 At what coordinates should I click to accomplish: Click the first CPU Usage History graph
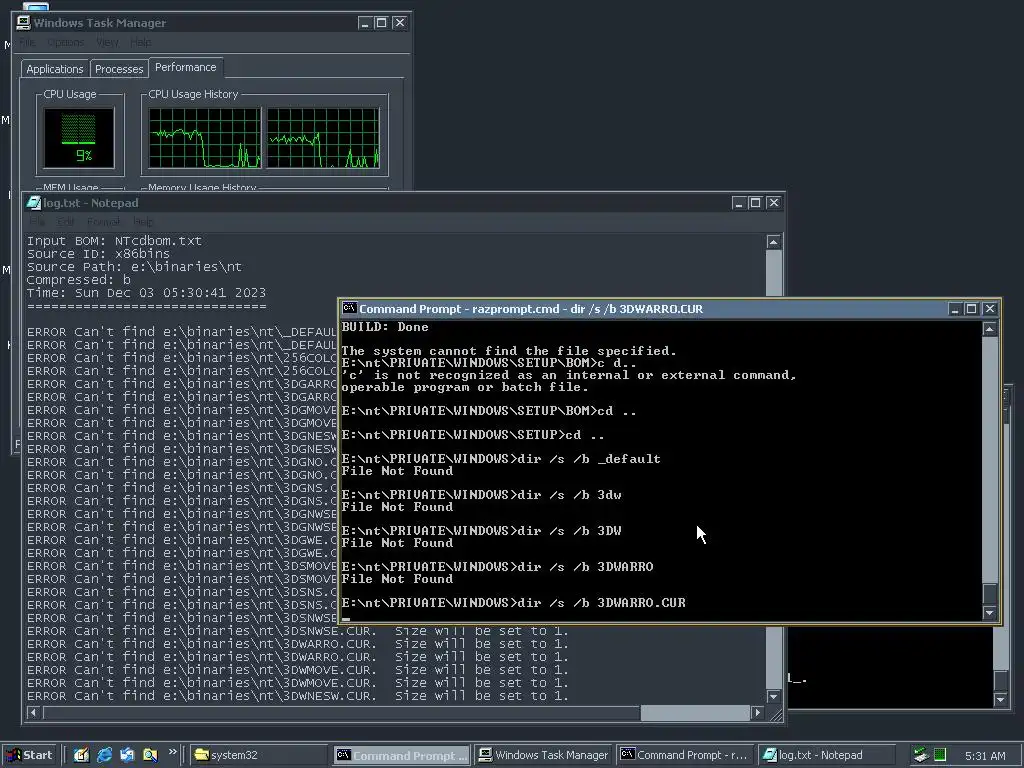tap(204, 138)
